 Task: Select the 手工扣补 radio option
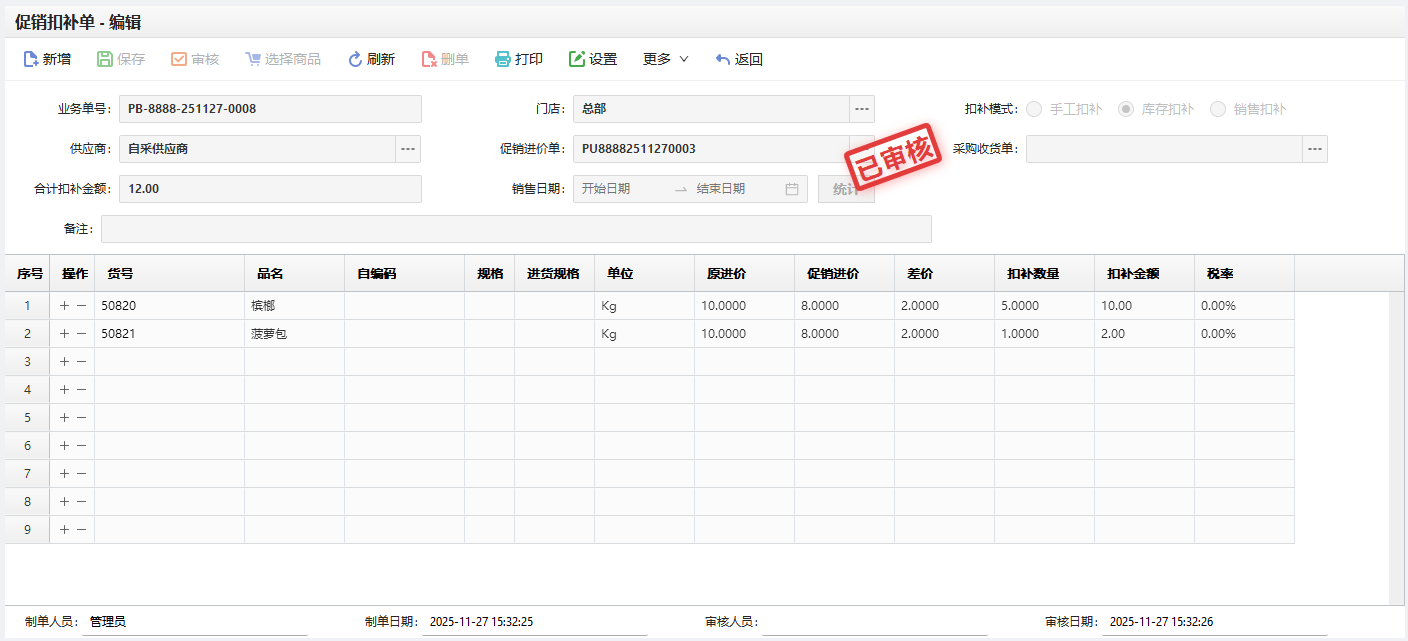[1034, 109]
